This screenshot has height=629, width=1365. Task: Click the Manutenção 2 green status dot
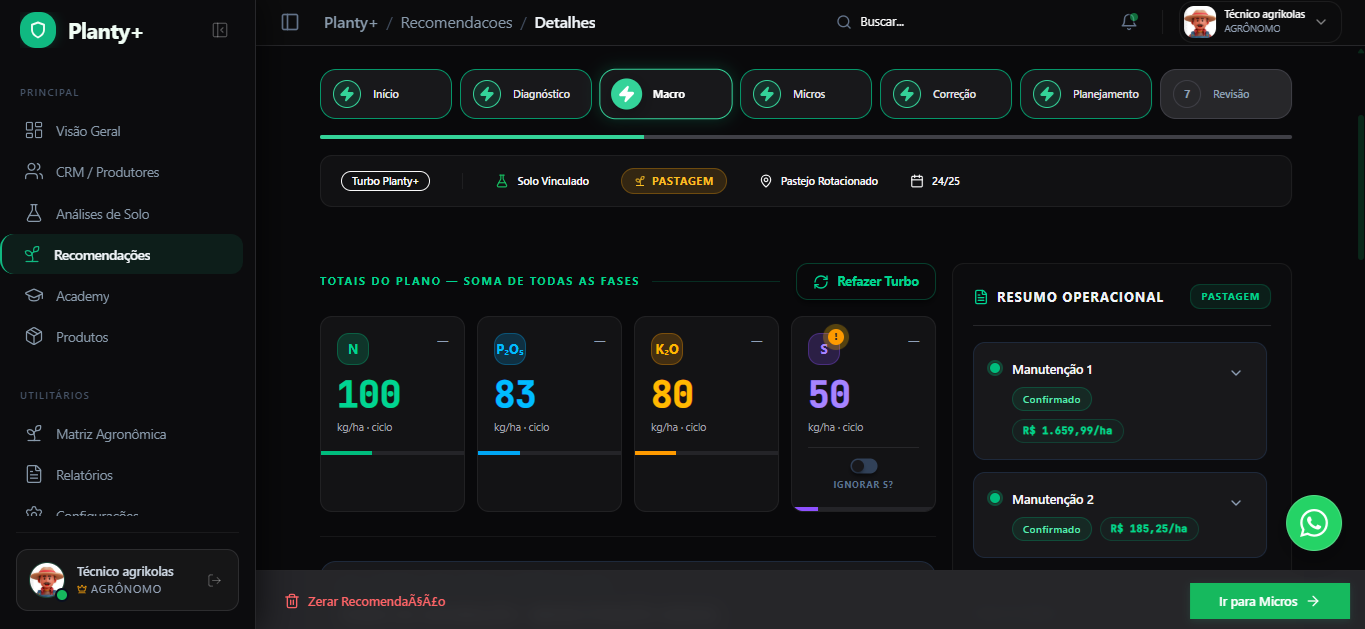pos(994,498)
